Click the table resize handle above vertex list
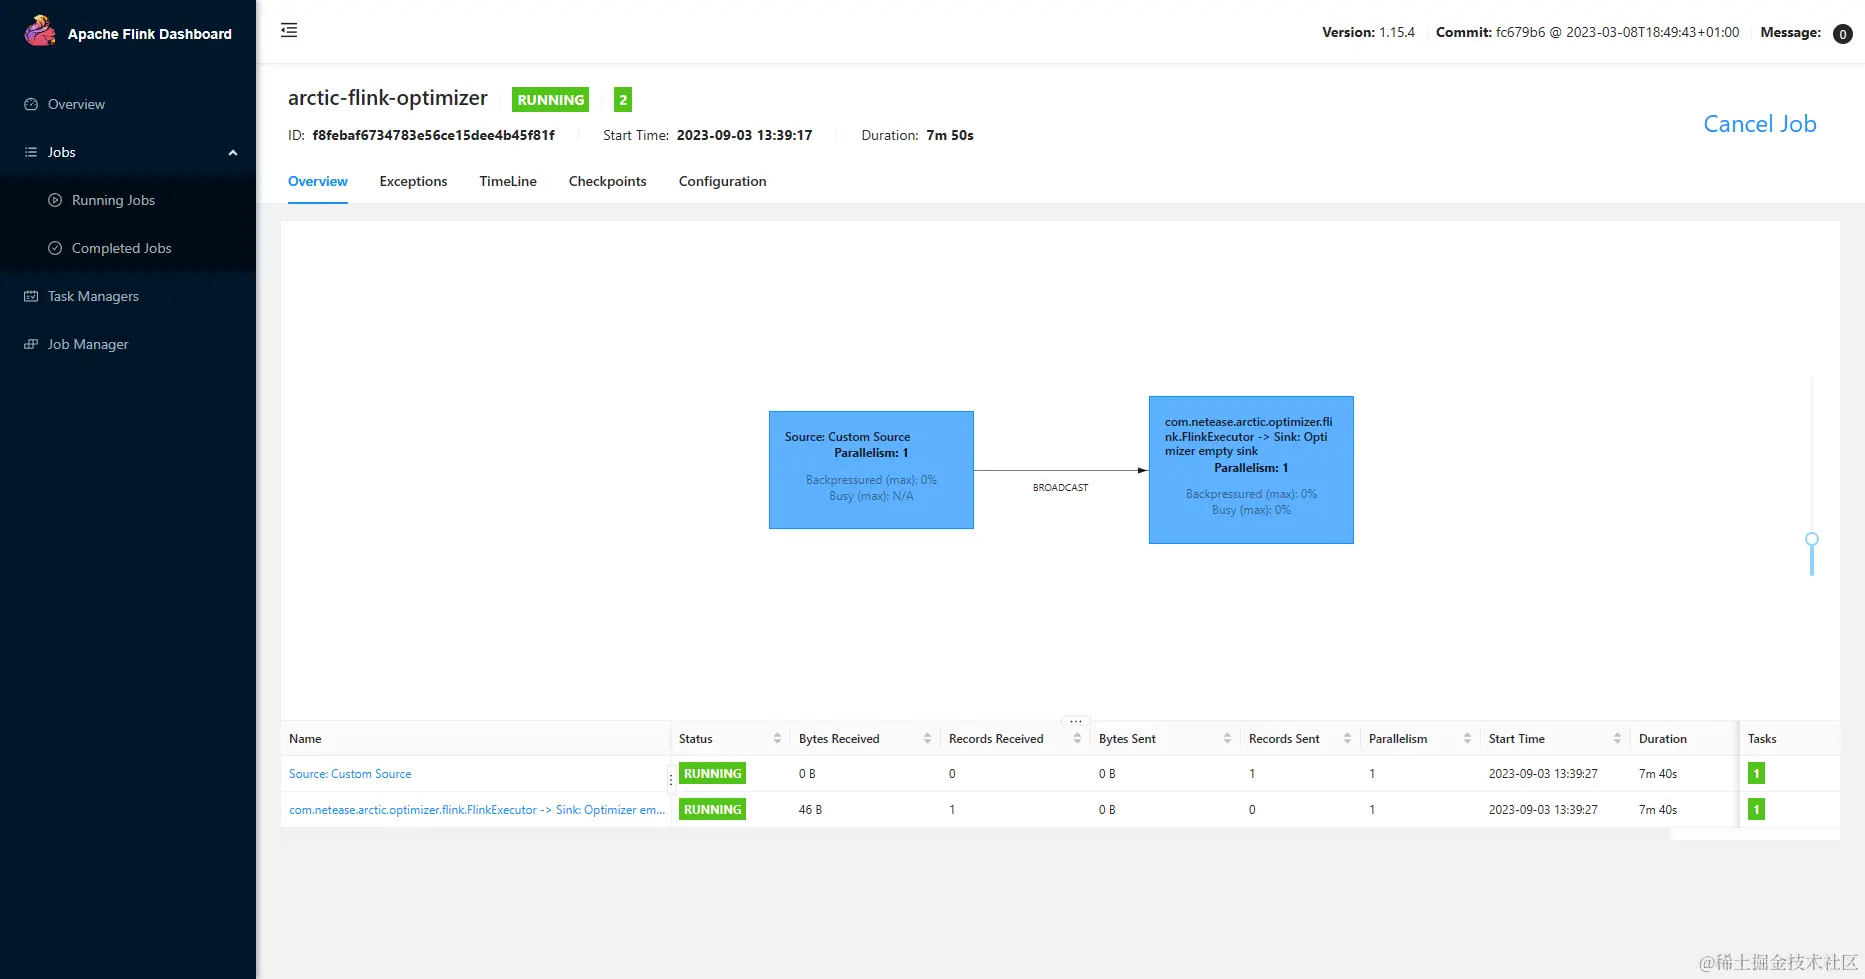Viewport: 1865px width, 979px height. 1076,720
